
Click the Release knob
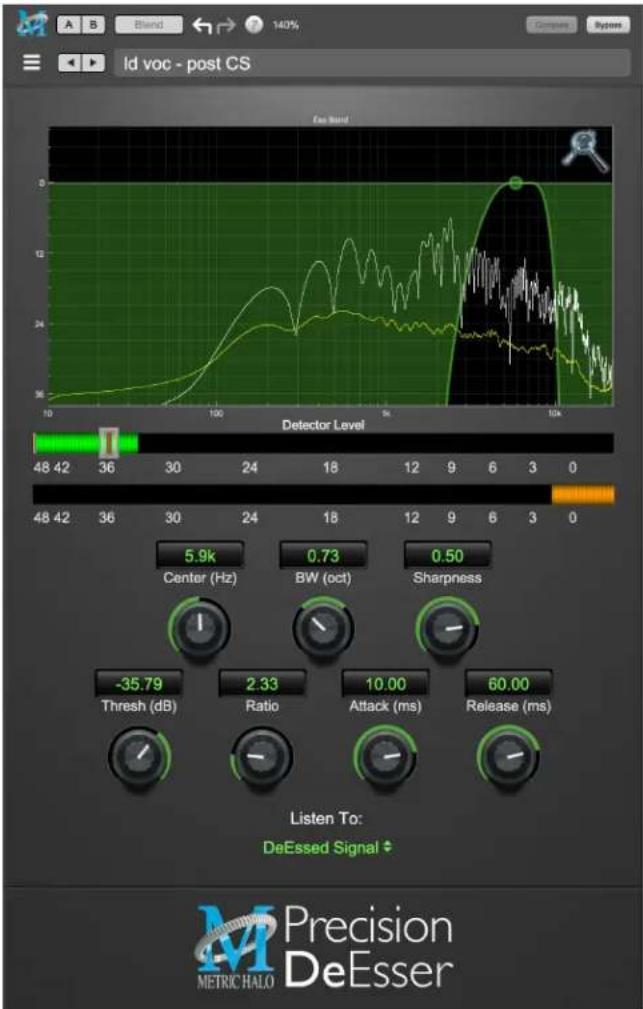tap(508, 756)
